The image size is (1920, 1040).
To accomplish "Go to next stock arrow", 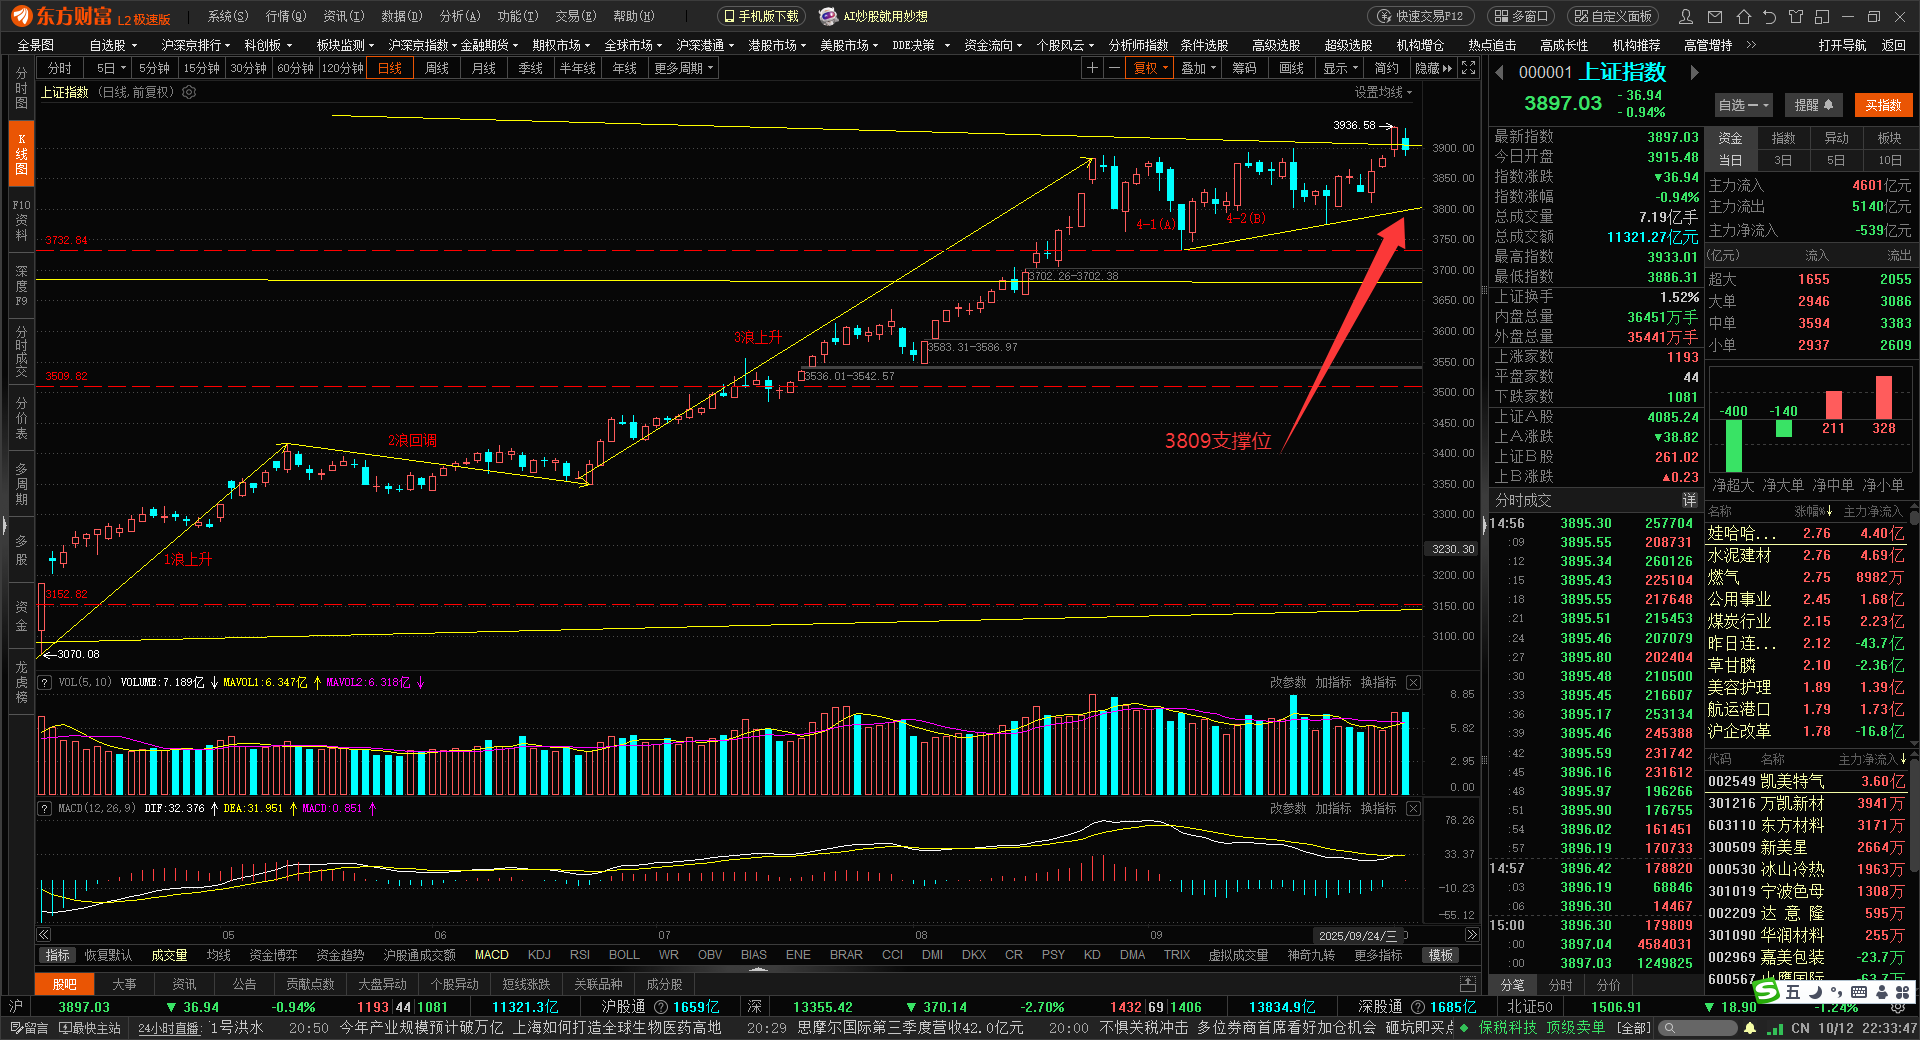I will [1694, 72].
